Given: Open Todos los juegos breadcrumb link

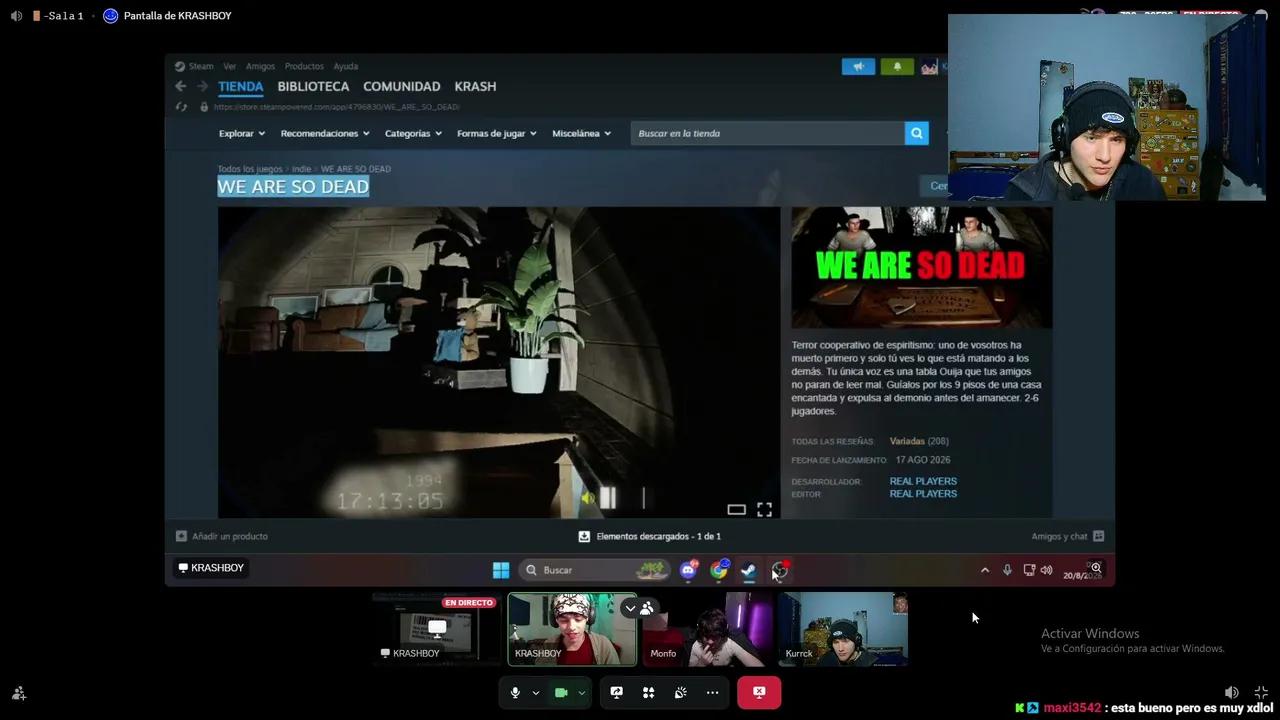Looking at the screenshot, I should point(250,169).
